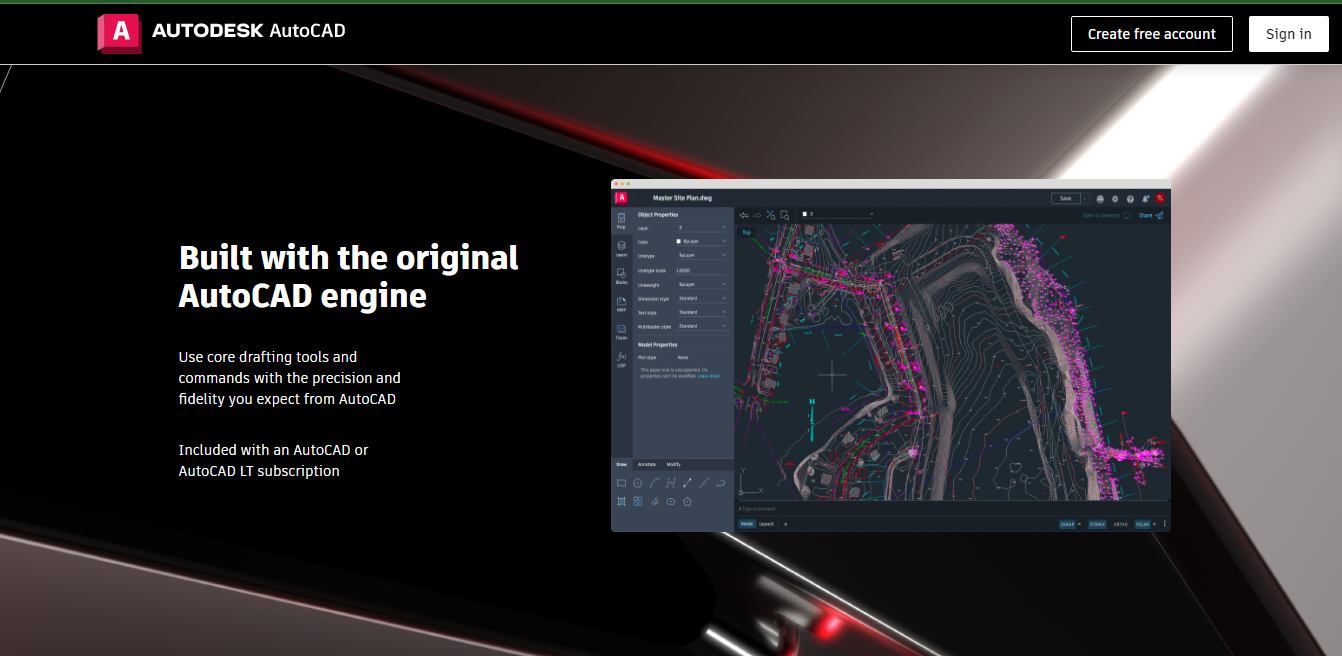
Task: Select the Layout1 tab
Action: 766,524
